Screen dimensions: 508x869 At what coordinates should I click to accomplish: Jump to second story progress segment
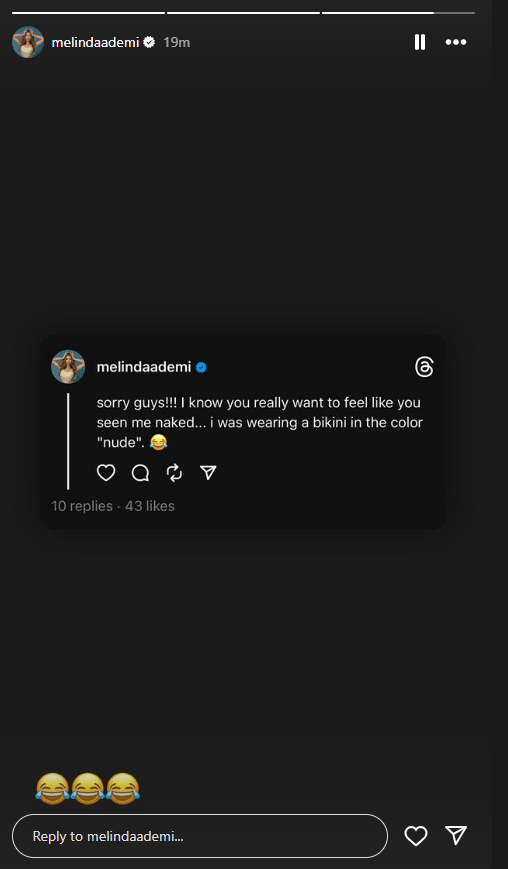[243, 12]
